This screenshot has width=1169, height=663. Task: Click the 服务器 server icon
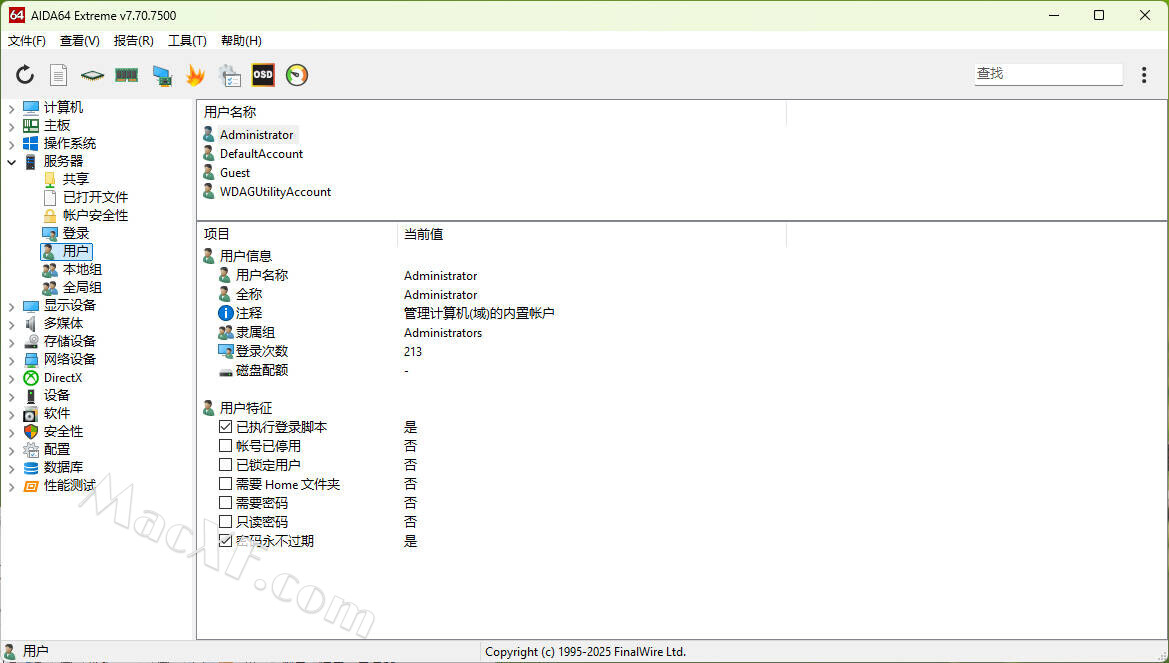[x=31, y=161]
